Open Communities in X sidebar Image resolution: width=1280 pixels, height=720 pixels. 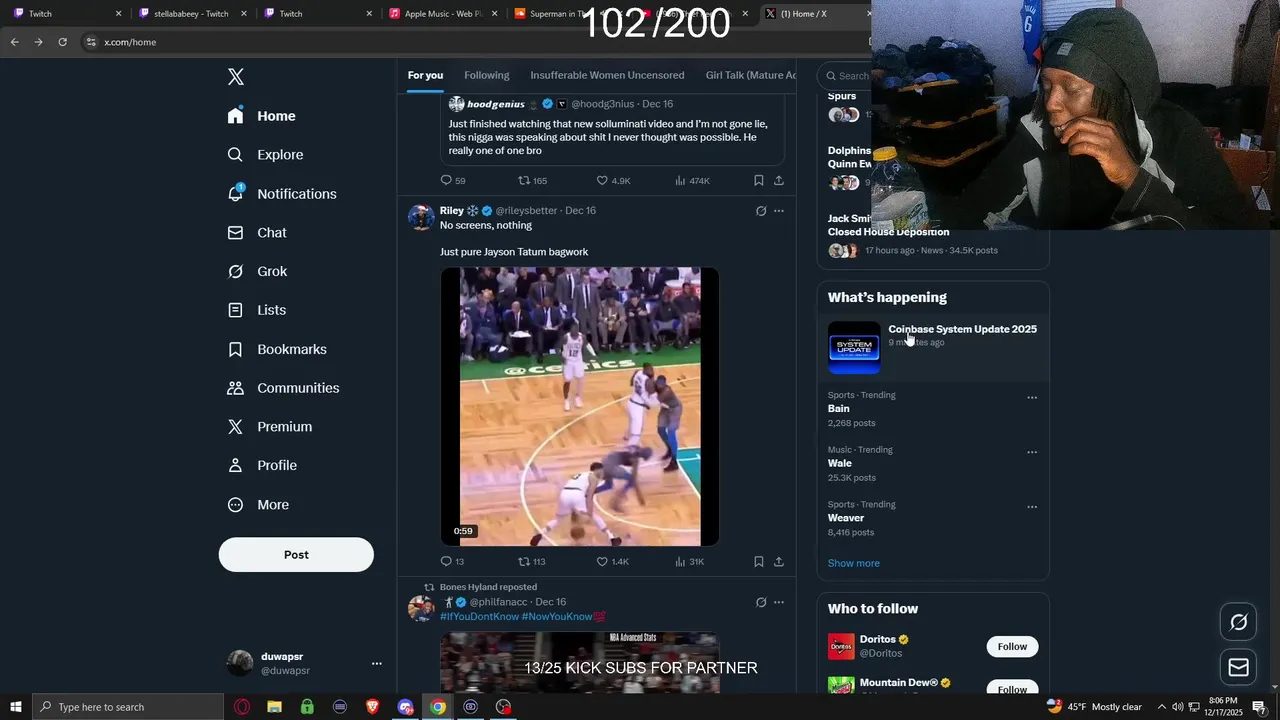click(283, 388)
